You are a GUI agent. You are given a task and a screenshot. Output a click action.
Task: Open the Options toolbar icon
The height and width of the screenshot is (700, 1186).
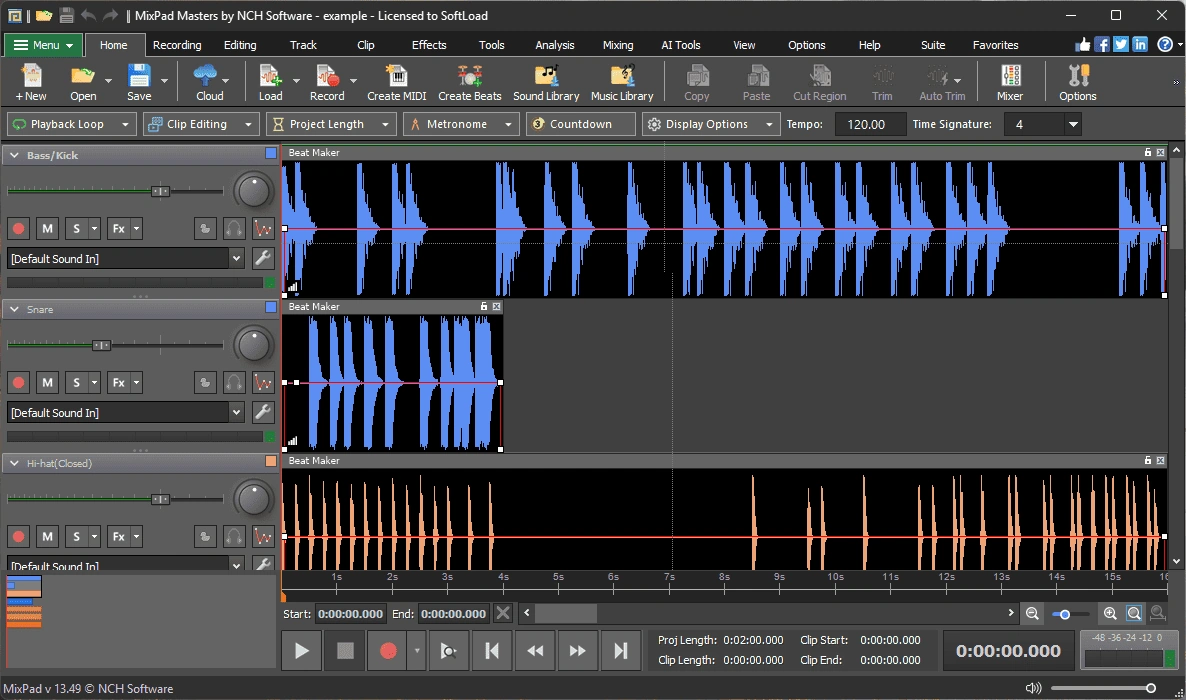(x=1078, y=82)
